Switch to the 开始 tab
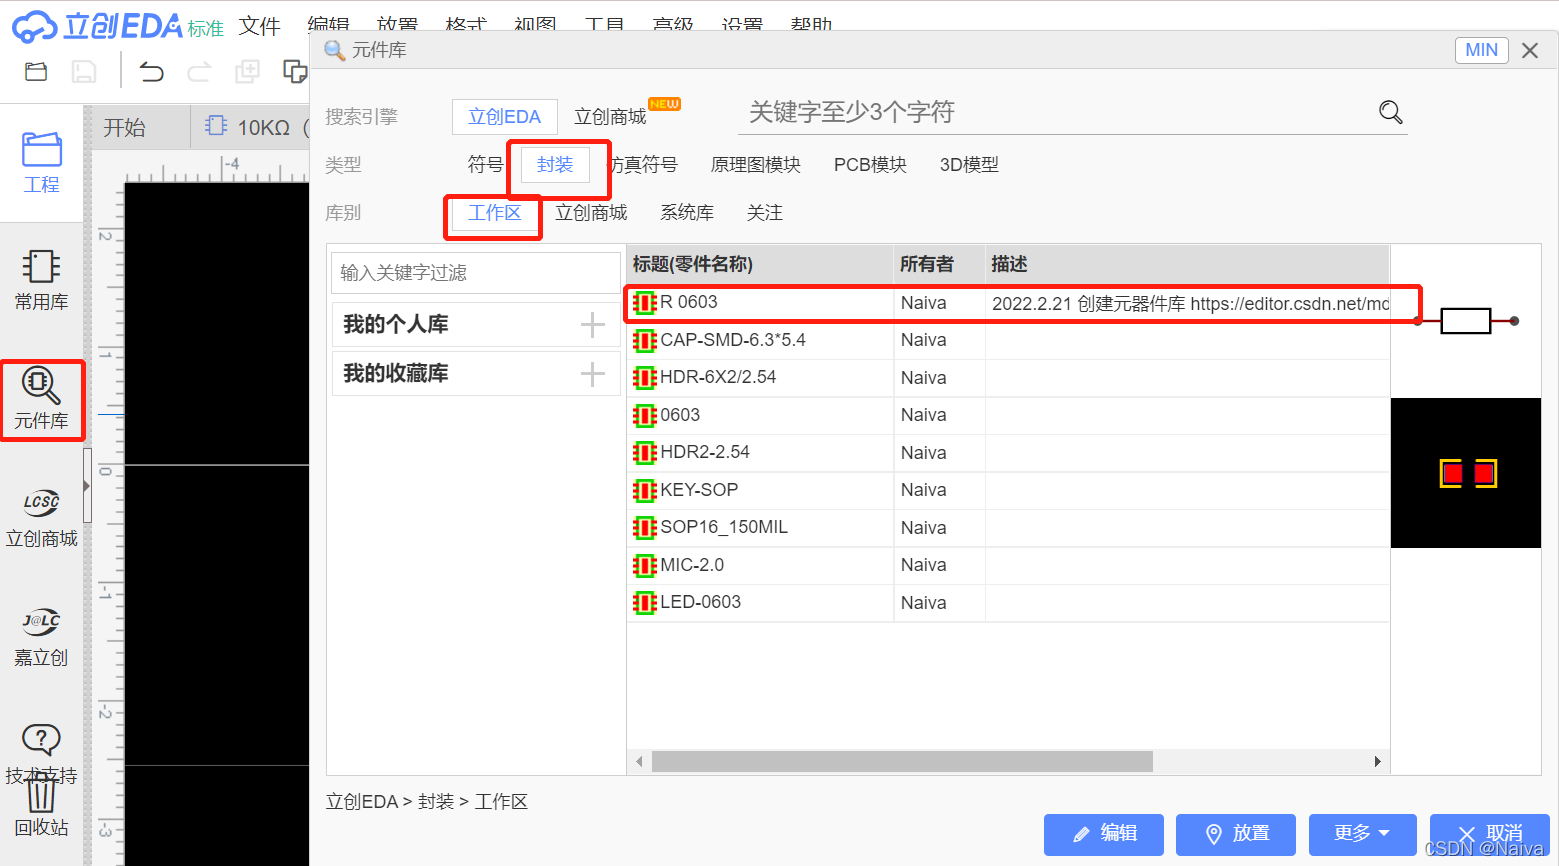The height and width of the screenshot is (866, 1559). (125, 127)
